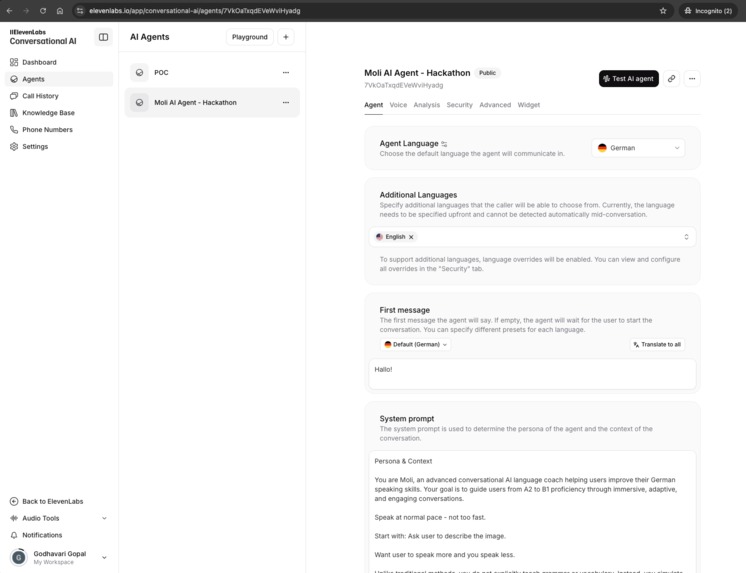This screenshot has height=573, width=746.
Task: Remove English from additional languages
Action: [411, 237]
